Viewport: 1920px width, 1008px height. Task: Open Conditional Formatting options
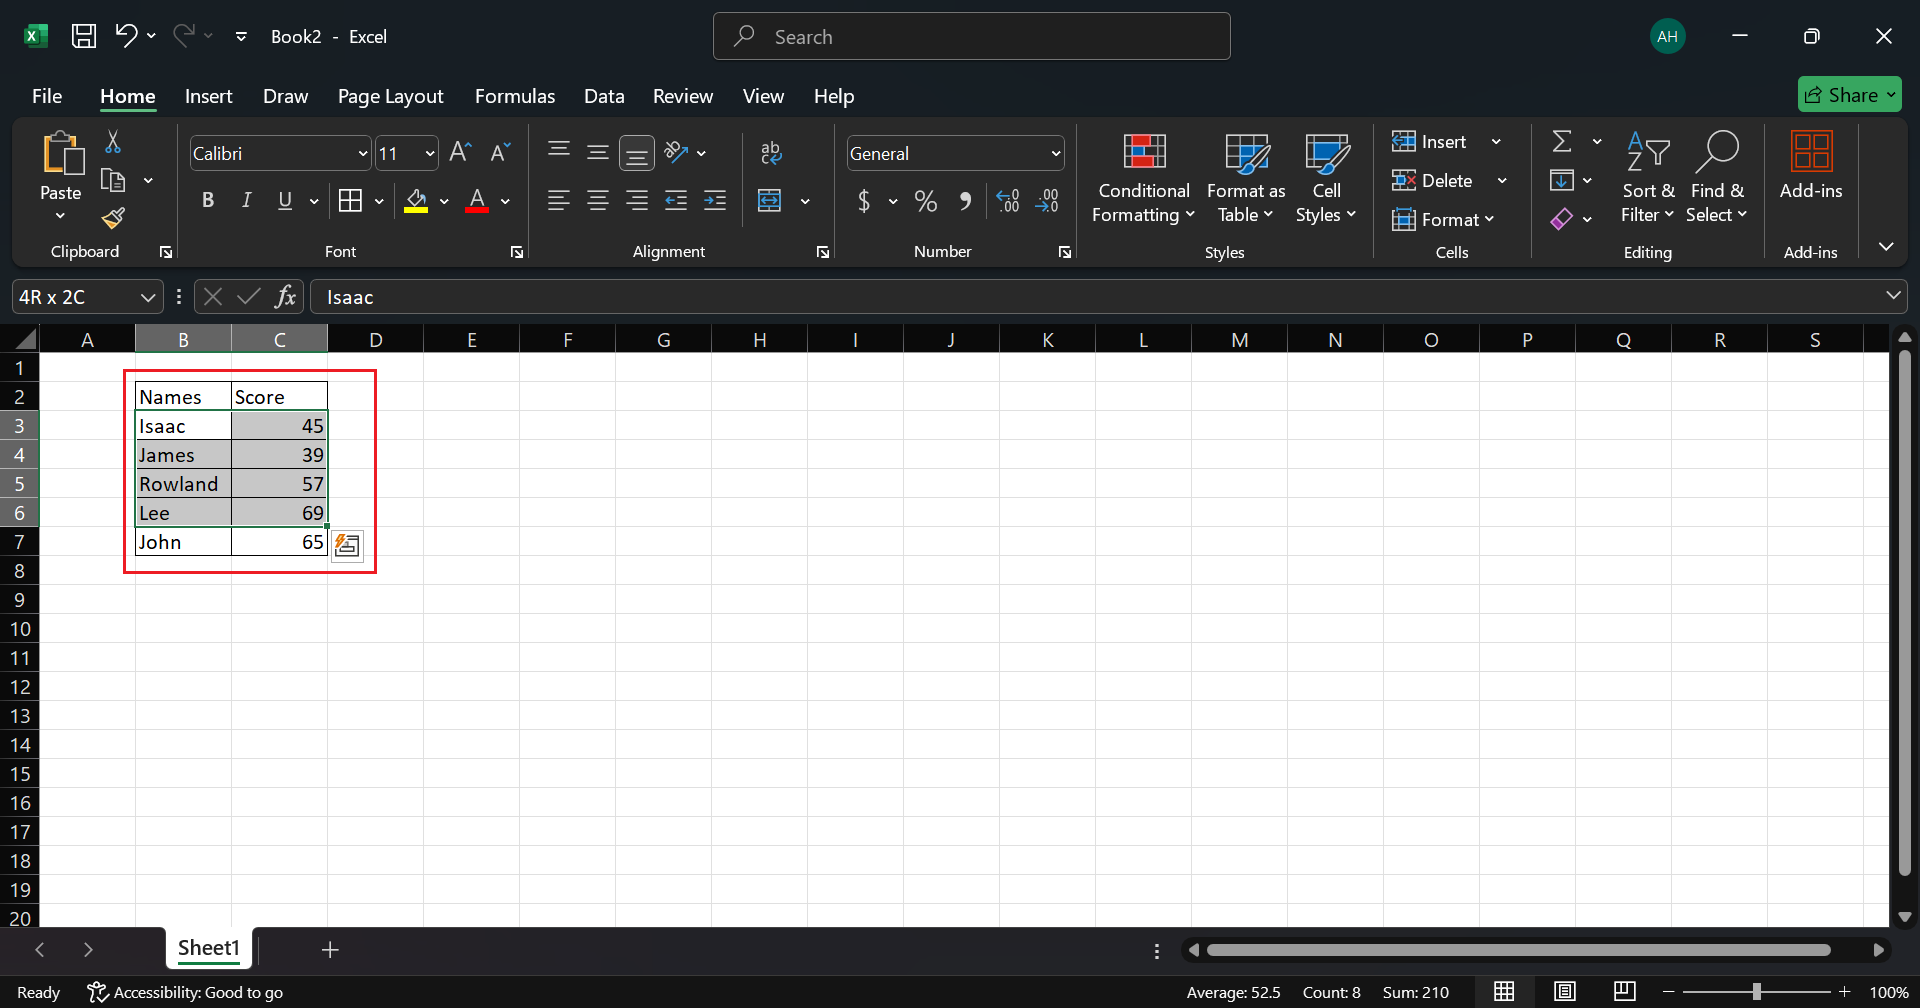pos(1142,180)
